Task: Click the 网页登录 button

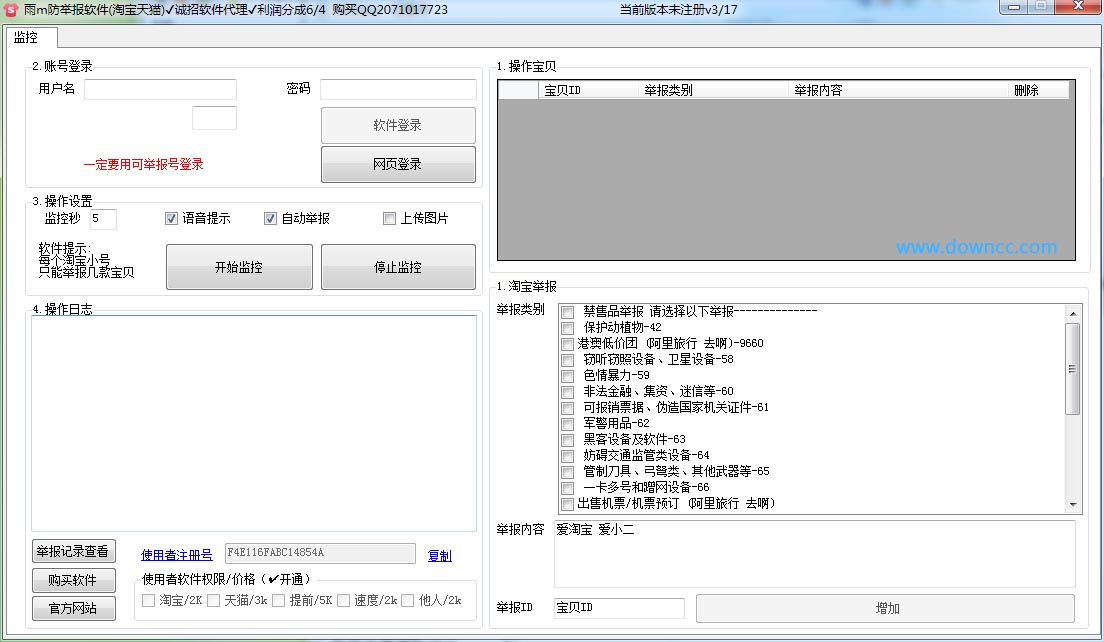Action: click(398, 162)
